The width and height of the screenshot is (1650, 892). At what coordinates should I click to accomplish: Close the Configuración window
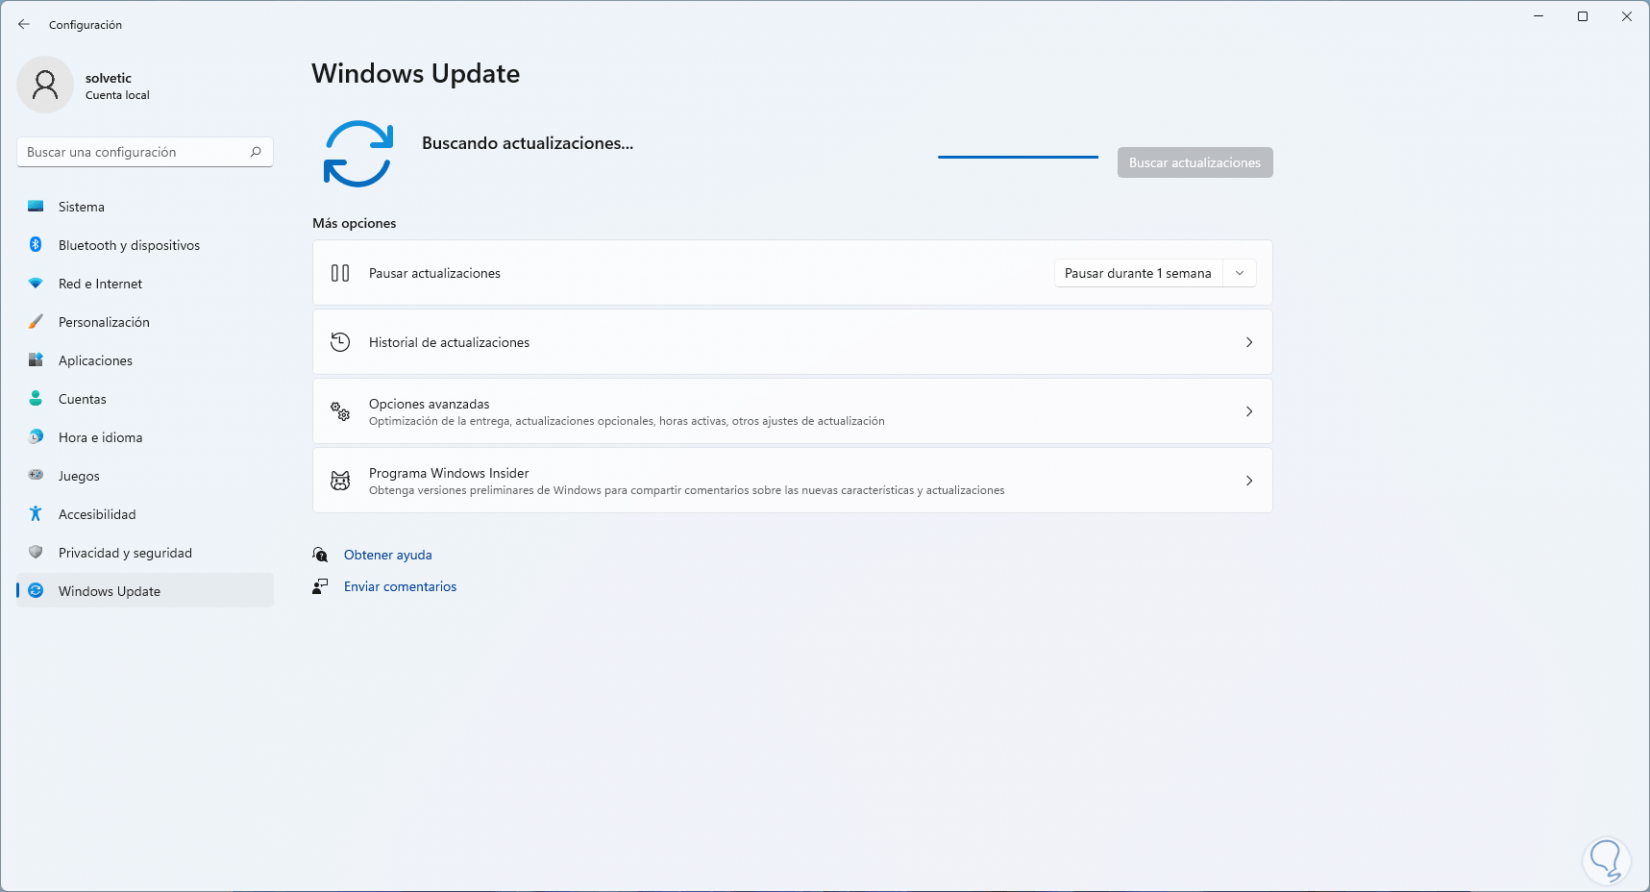pyautogui.click(x=1627, y=16)
